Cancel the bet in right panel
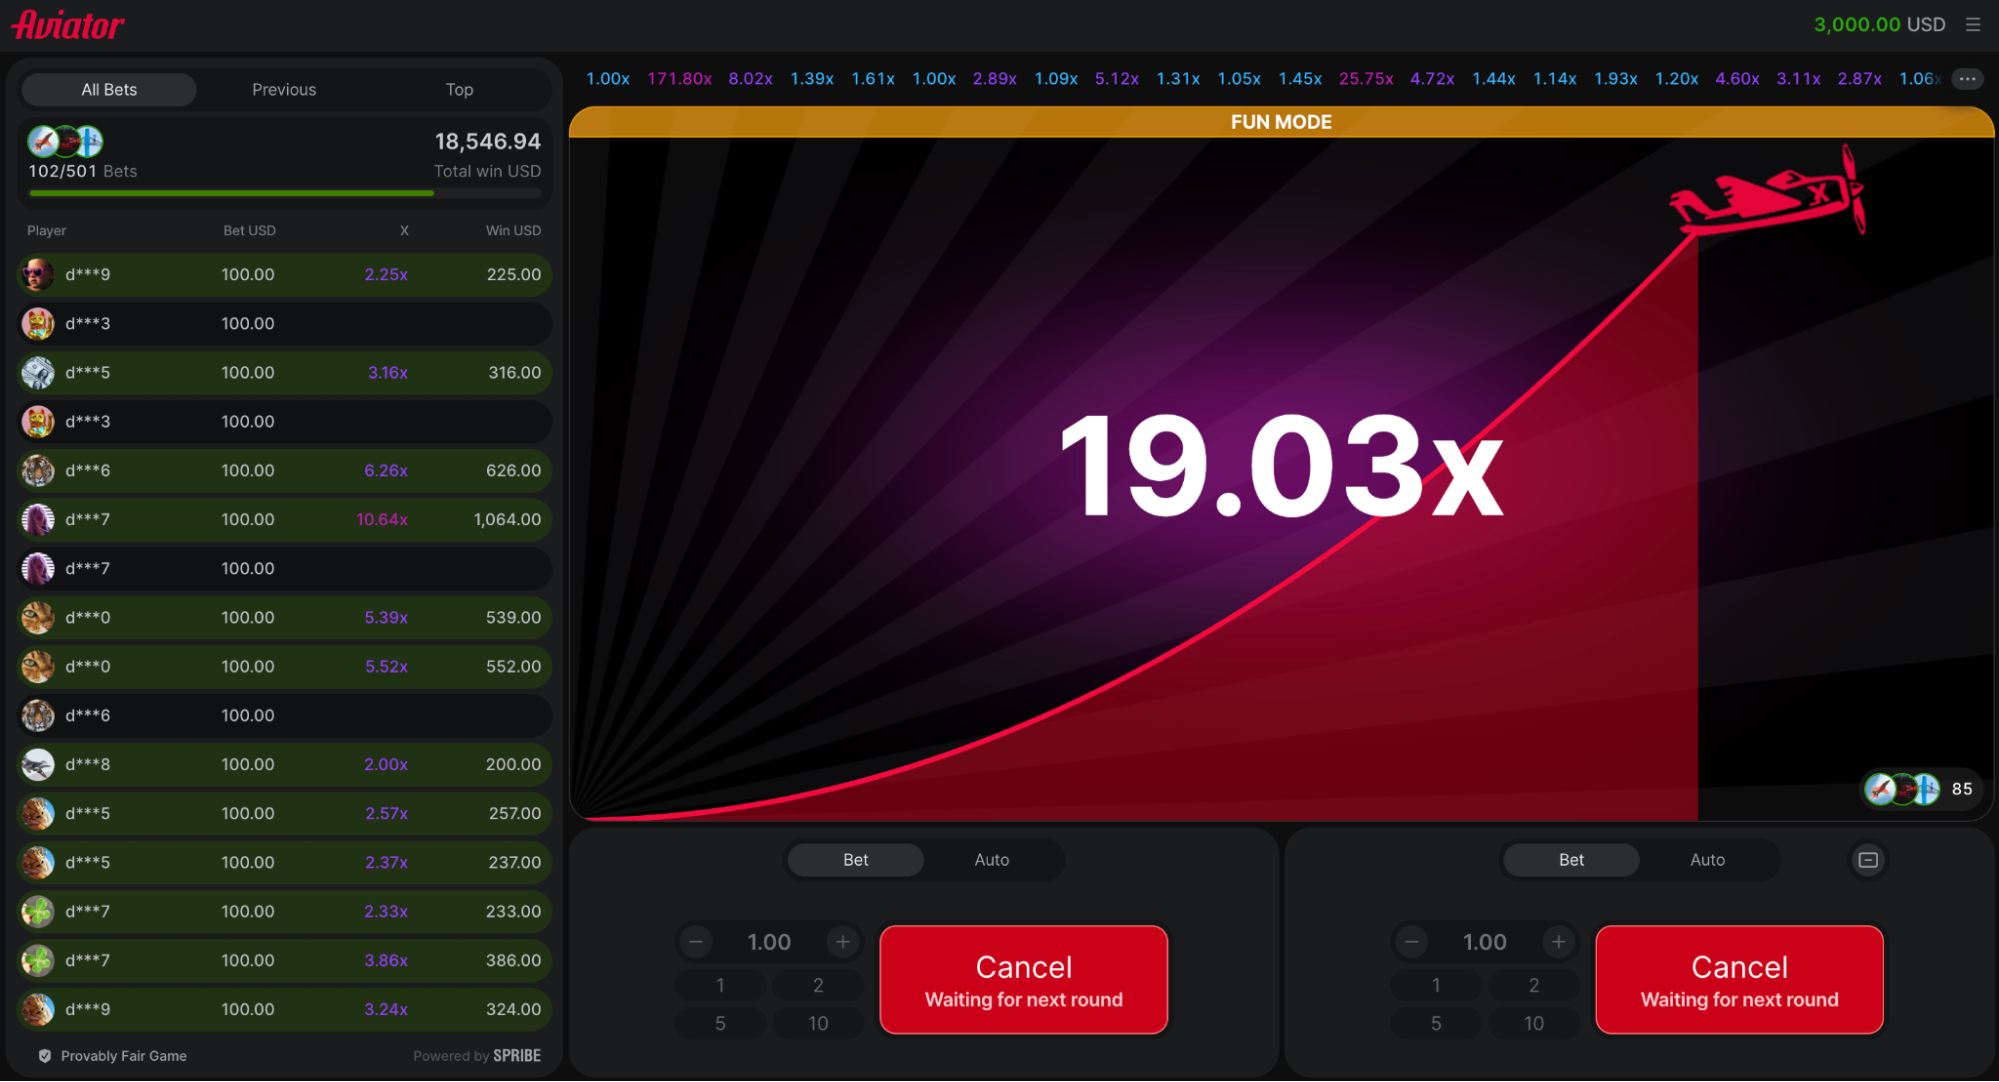The width and height of the screenshot is (1999, 1082). coord(1739,980)
